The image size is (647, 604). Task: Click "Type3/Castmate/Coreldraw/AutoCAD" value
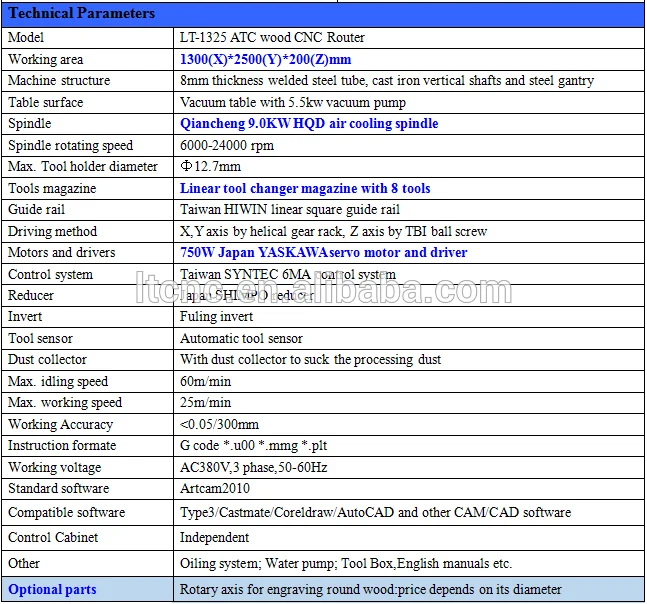click(287, 512)
